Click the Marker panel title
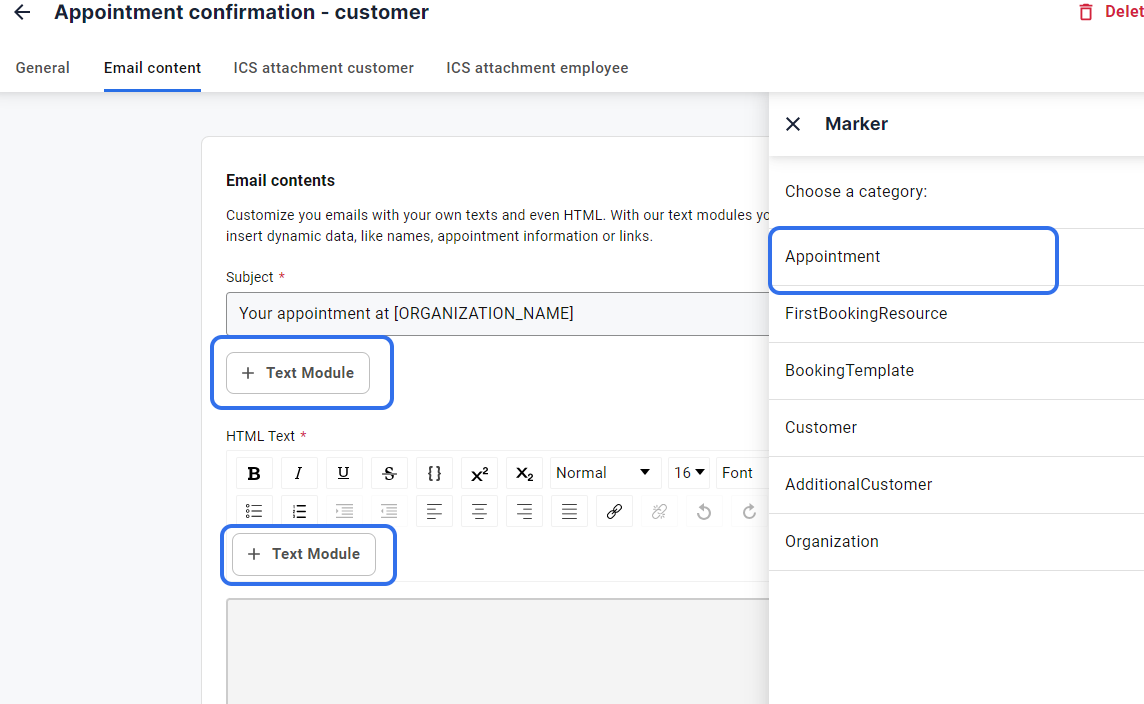 tap(856, 124)
